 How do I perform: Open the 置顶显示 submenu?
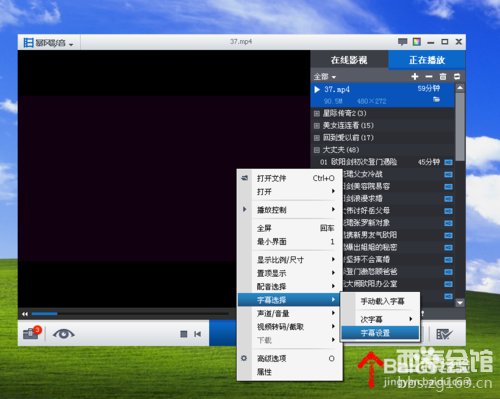pyautogui.click(x=290, y=273)
